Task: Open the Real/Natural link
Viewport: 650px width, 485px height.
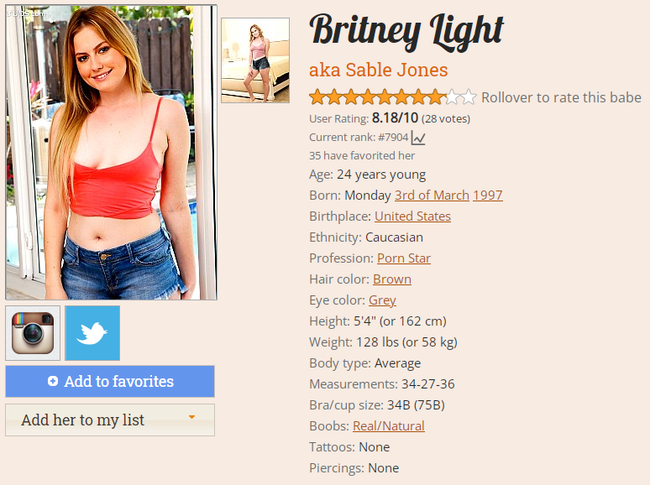Action: (x=389, y=426)
